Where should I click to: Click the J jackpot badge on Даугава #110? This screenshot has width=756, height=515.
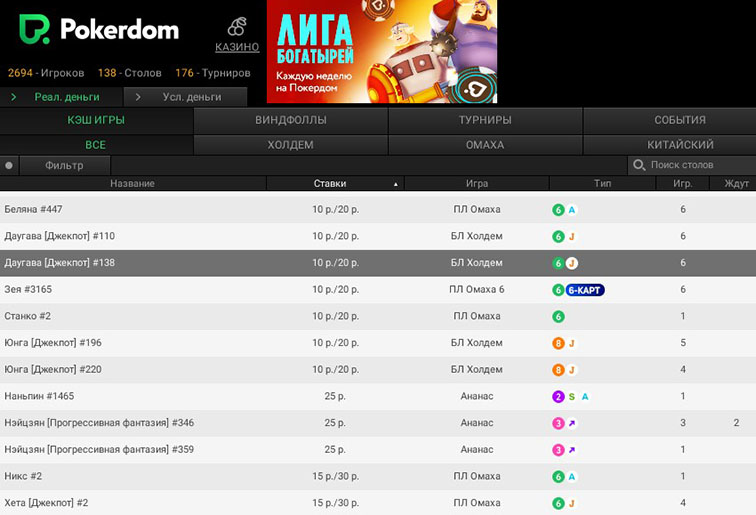572,237
